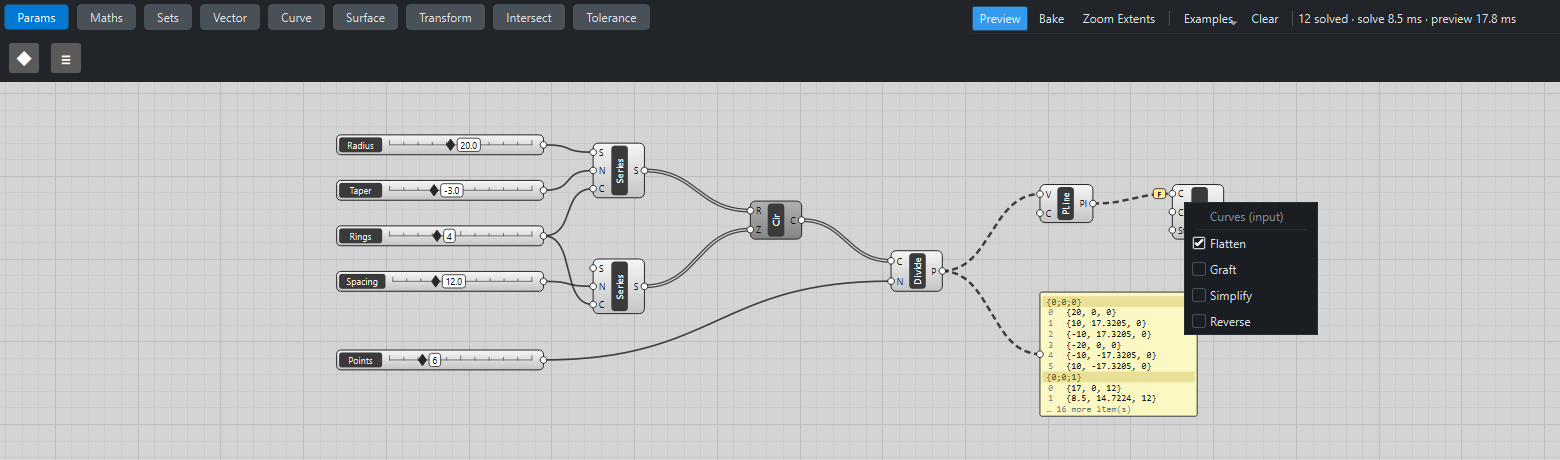This screenshot has width=1560, height=460.
Task: Click the yellow panel's input port
Action: point(1040,354)
